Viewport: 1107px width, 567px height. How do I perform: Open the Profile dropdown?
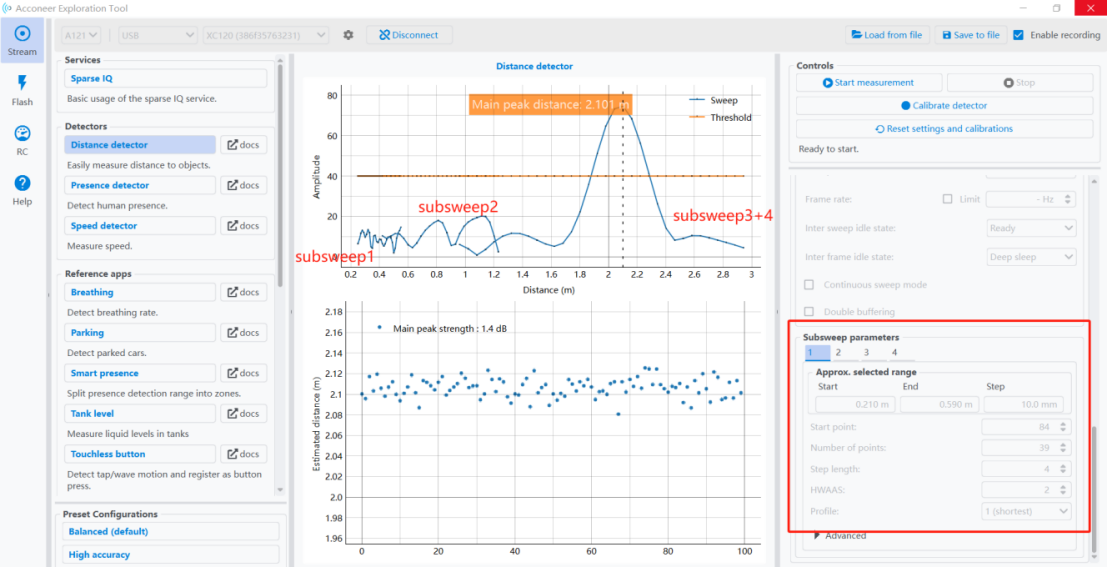click(x=1027, y=511)
